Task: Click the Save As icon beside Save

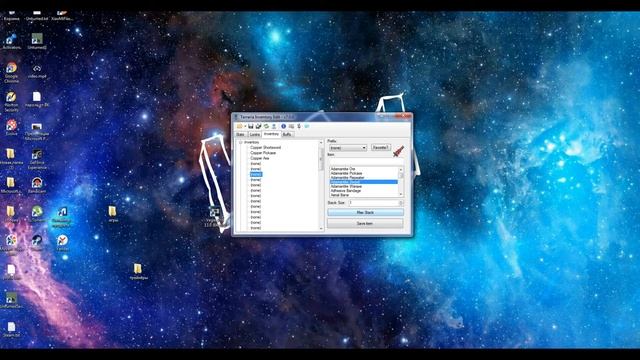Action: tap(258, 127)
